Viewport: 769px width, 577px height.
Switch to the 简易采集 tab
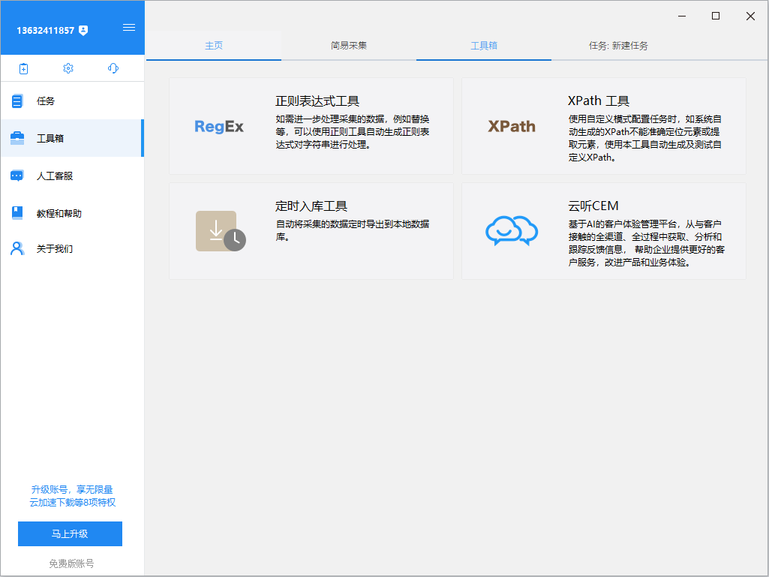349,46
